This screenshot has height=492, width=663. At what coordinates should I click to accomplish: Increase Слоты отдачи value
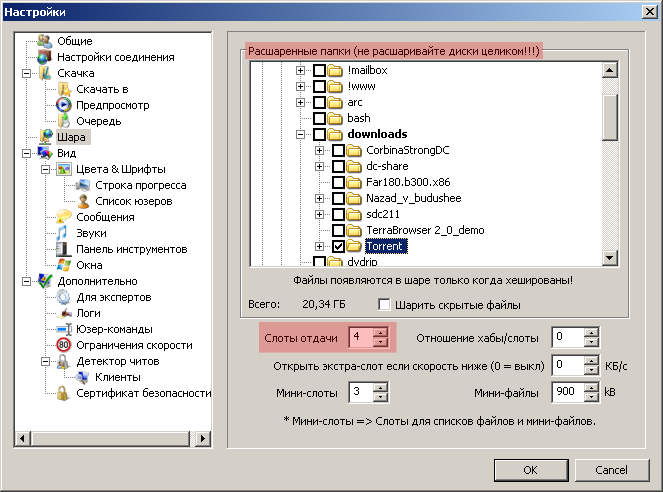380,333
